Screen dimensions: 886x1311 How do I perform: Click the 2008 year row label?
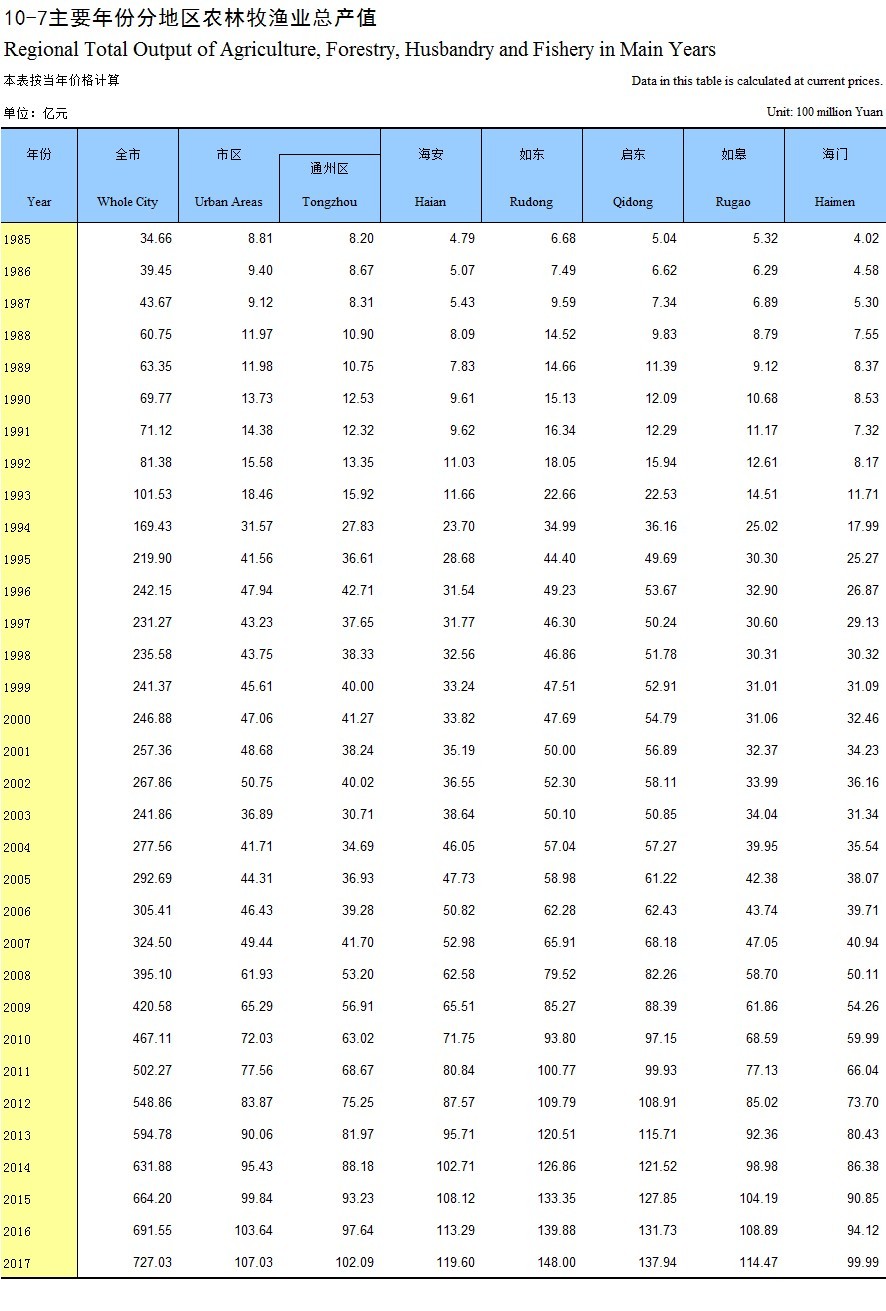17,976
